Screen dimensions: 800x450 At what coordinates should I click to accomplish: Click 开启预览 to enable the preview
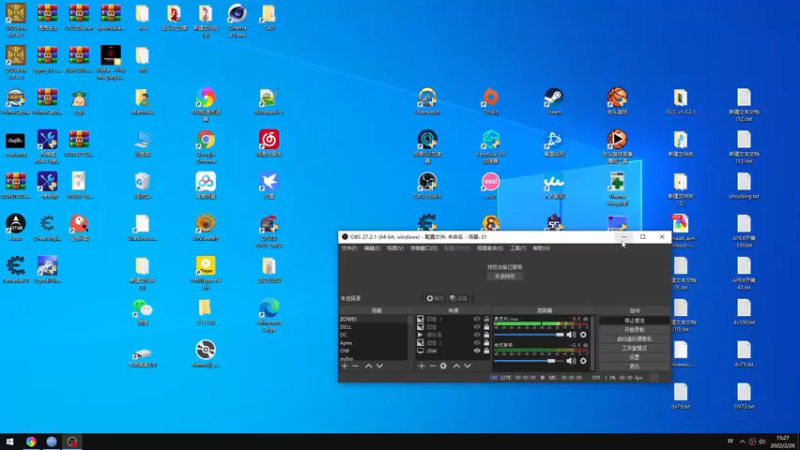(x=505, y=277)
